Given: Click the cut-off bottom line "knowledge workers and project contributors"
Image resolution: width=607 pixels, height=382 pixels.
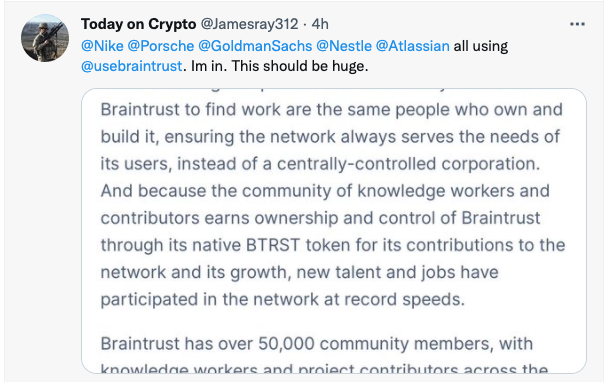Looking at the screenshot, I should 324,369.
